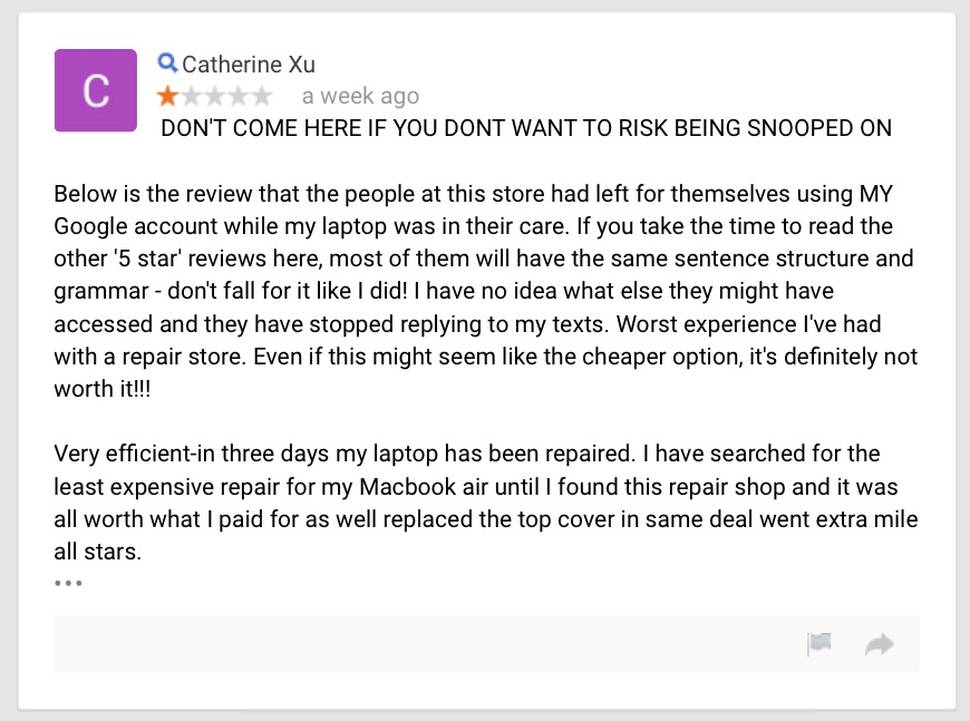The image size is (970, 721).
Task: Click the third grey rating star
Action: (215, 96)
